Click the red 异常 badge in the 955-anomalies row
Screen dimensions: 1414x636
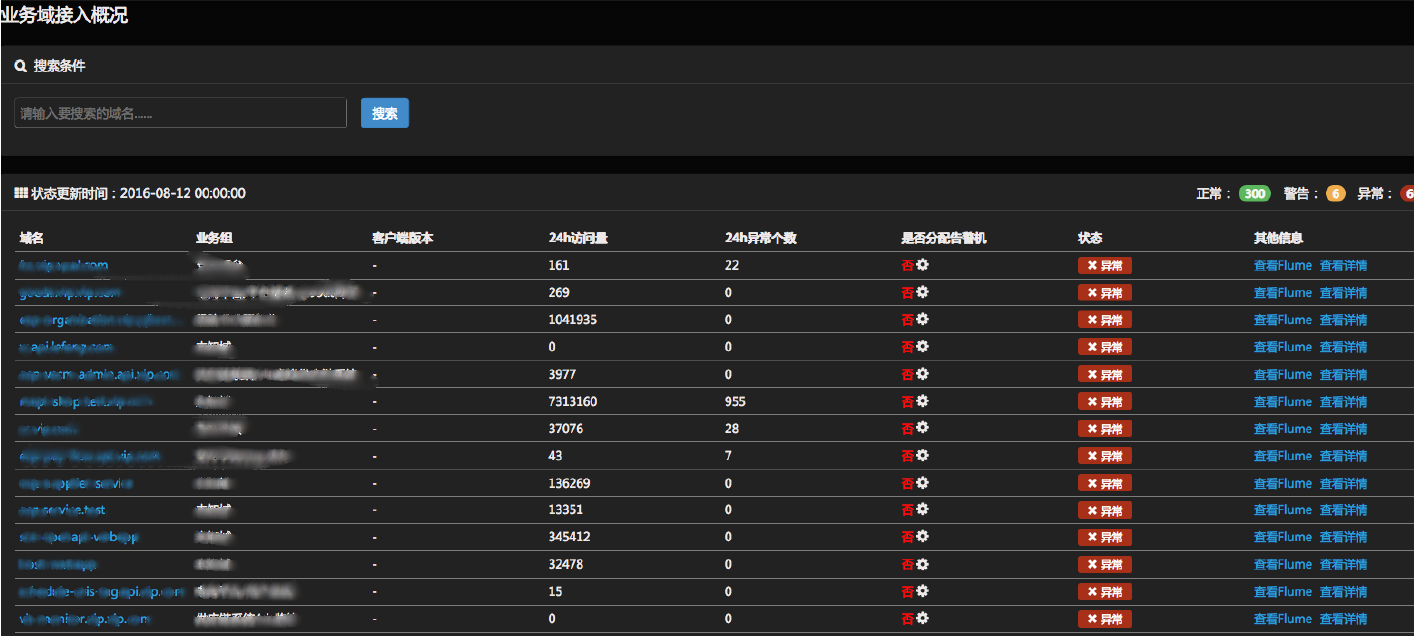(1104, 402)
